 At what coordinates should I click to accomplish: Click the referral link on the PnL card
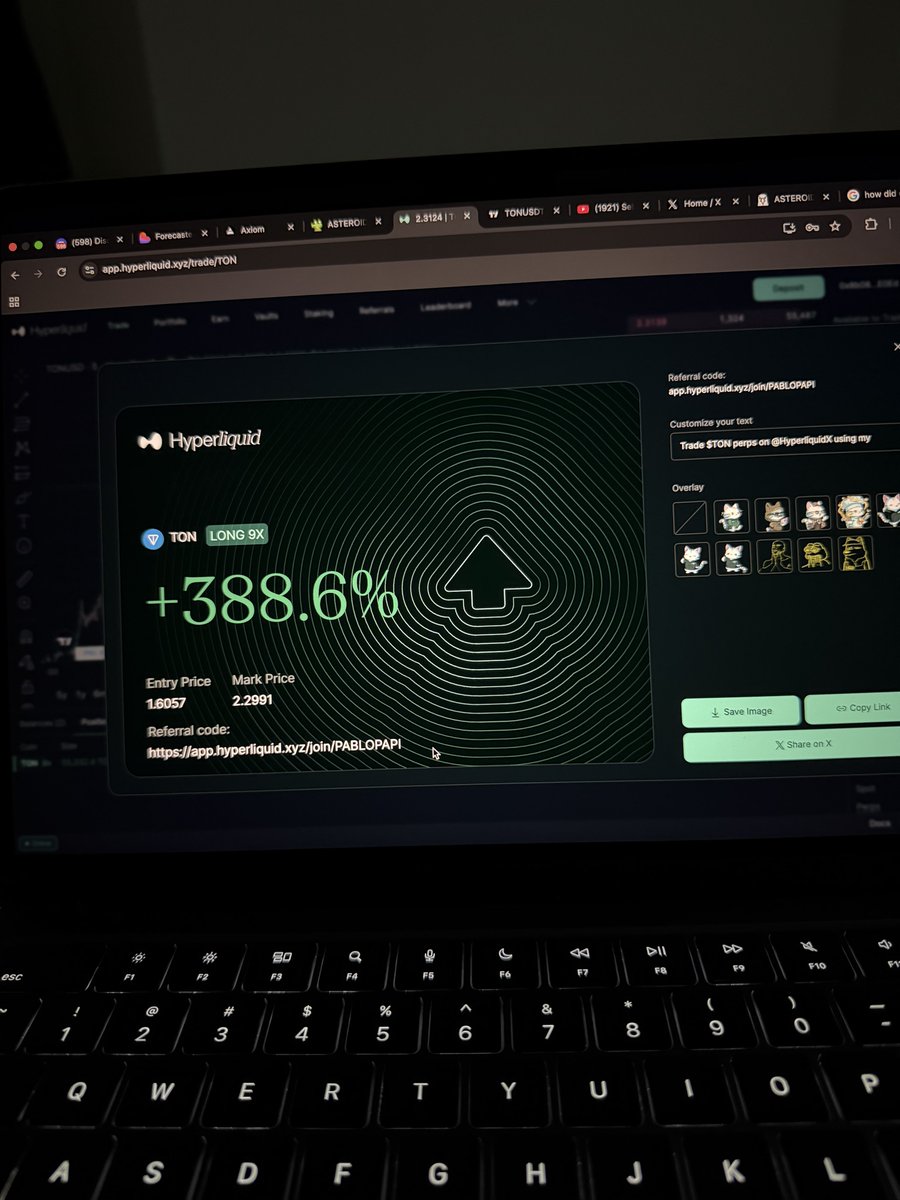pos(274,749)
